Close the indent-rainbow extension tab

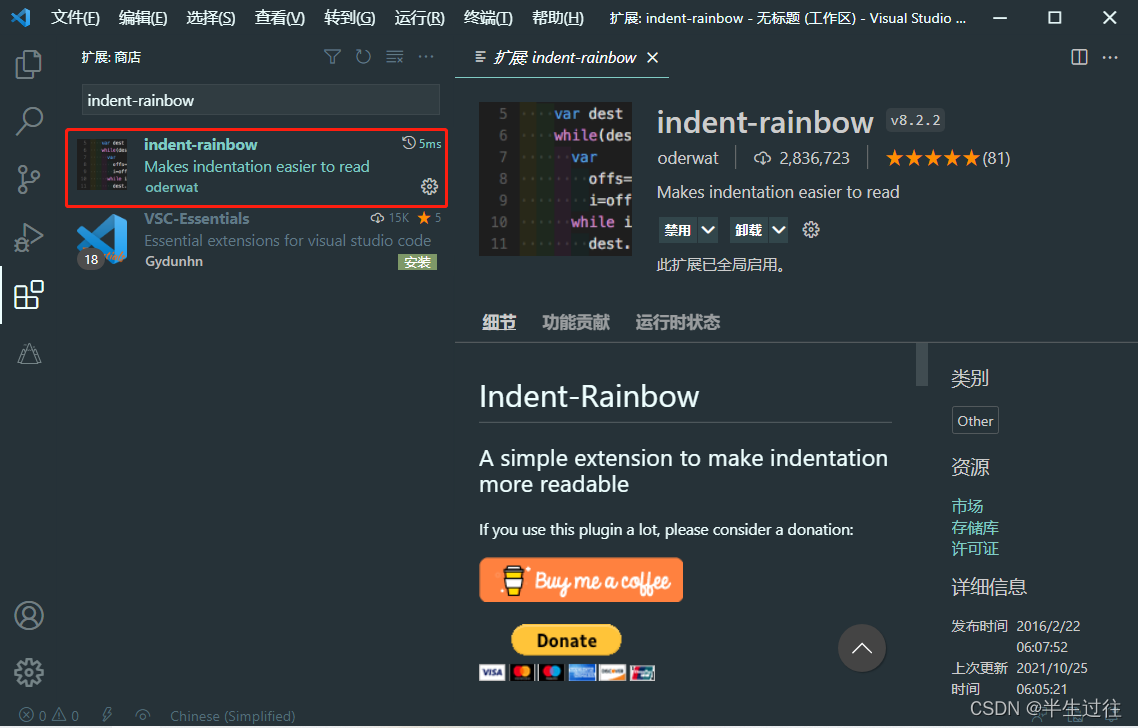pyautogui.click(x=652, y=57)
